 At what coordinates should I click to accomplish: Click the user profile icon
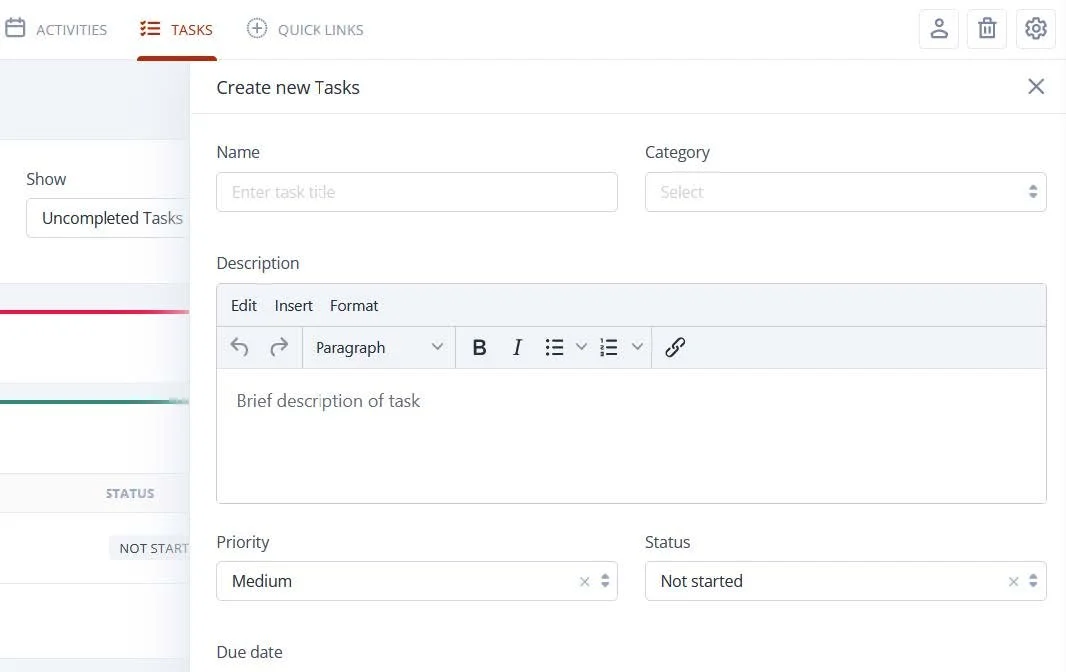pyautogui.click(x=939, y=29)
